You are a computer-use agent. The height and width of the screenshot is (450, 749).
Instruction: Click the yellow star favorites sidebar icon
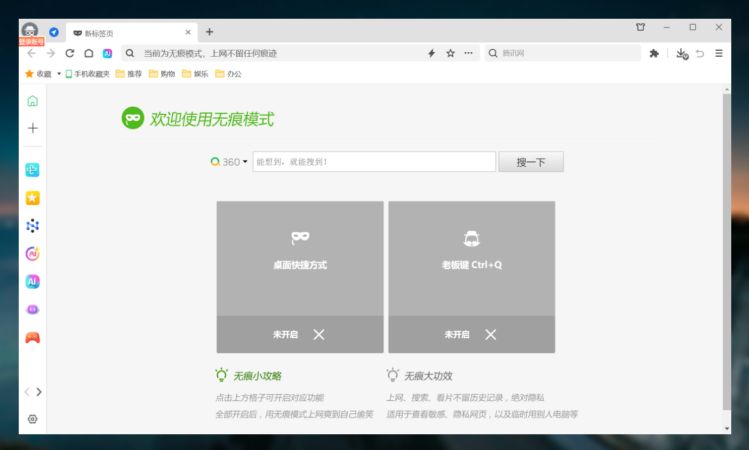pyautogui.click(x=32, y=198)
